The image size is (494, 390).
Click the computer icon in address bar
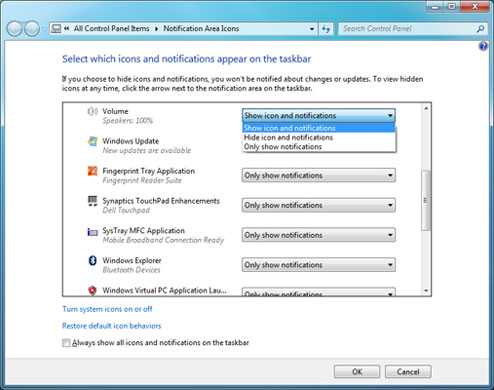[x=56, y=29]
